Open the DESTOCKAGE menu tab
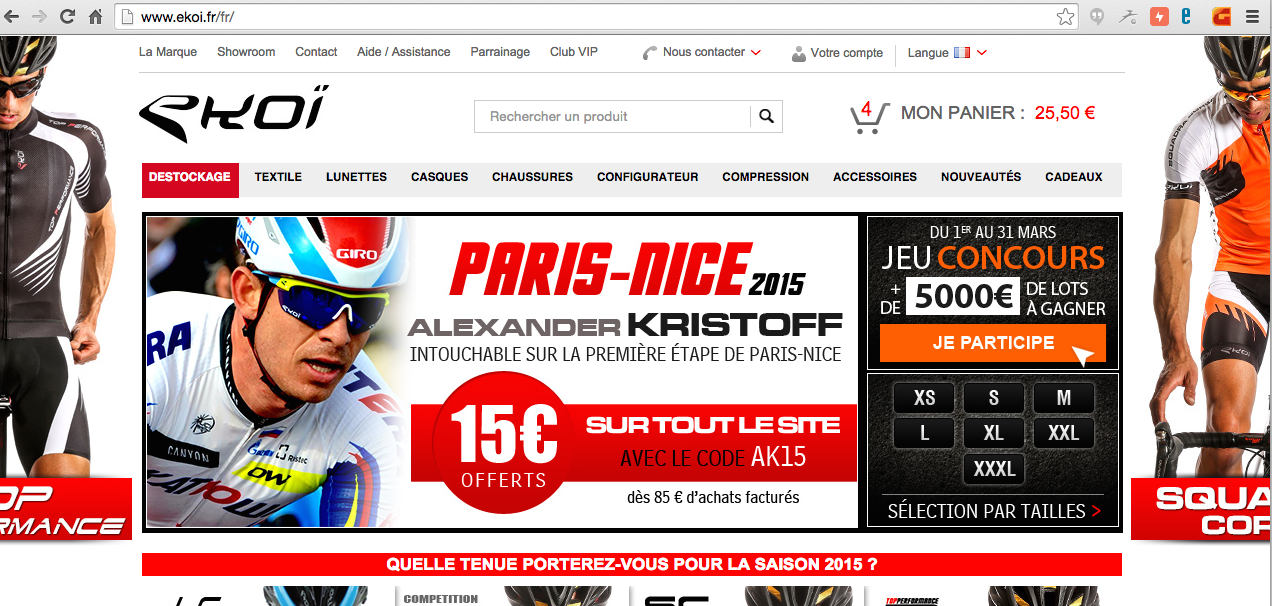 click(x=190, y=179)
